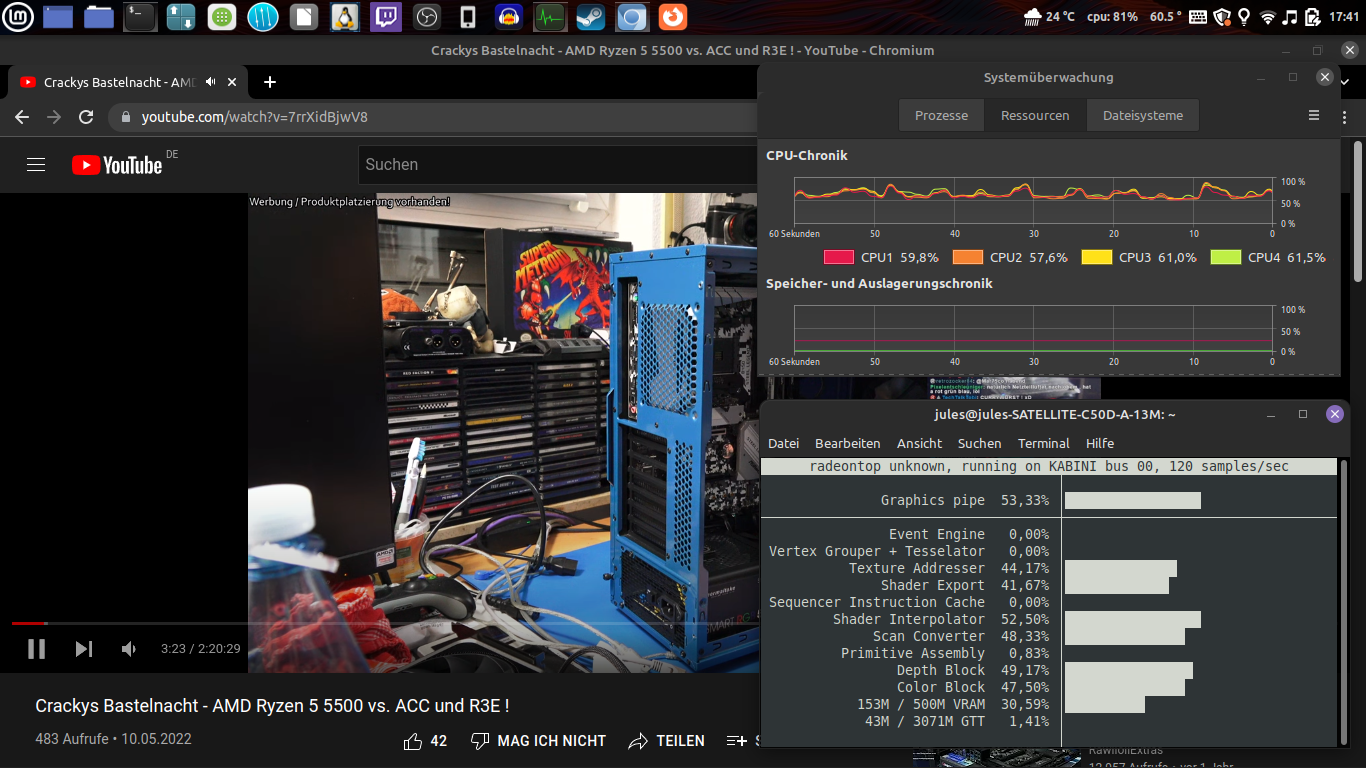The width and height of the screenshot is (1366, 768).
Task: Click TEILEN to share the video
Action: (x=666, y=741)
